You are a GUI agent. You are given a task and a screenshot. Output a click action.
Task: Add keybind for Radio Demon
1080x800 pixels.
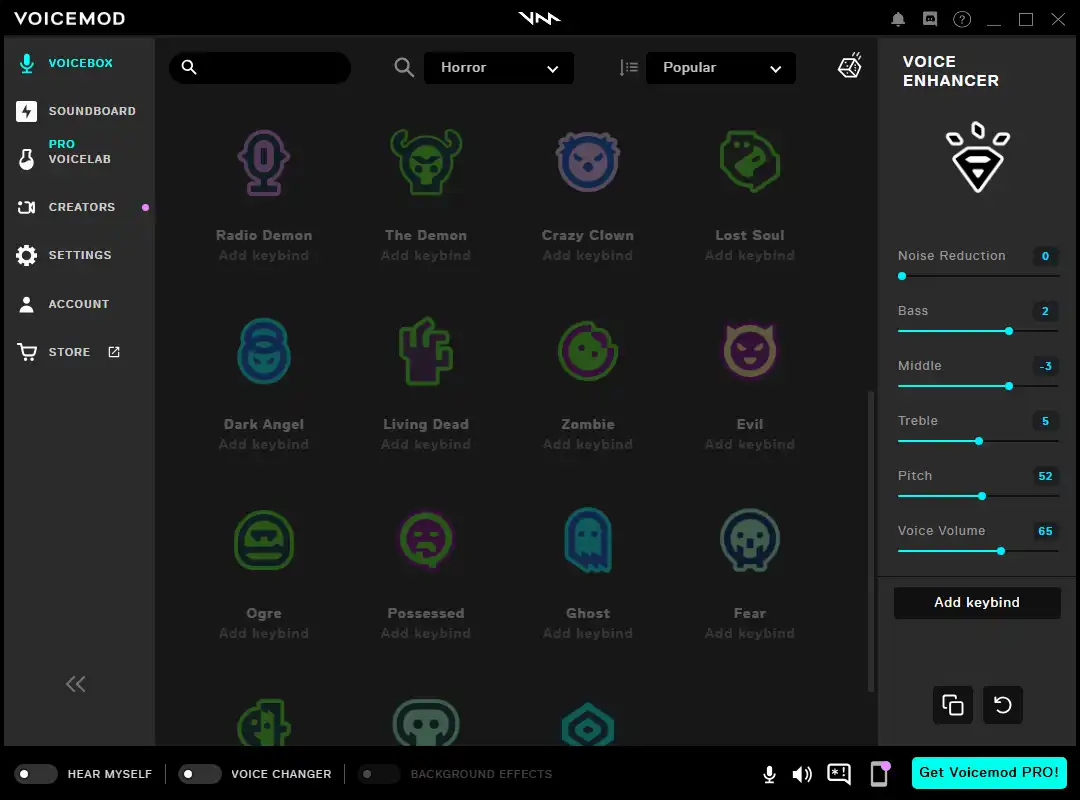tap(264, 256)
